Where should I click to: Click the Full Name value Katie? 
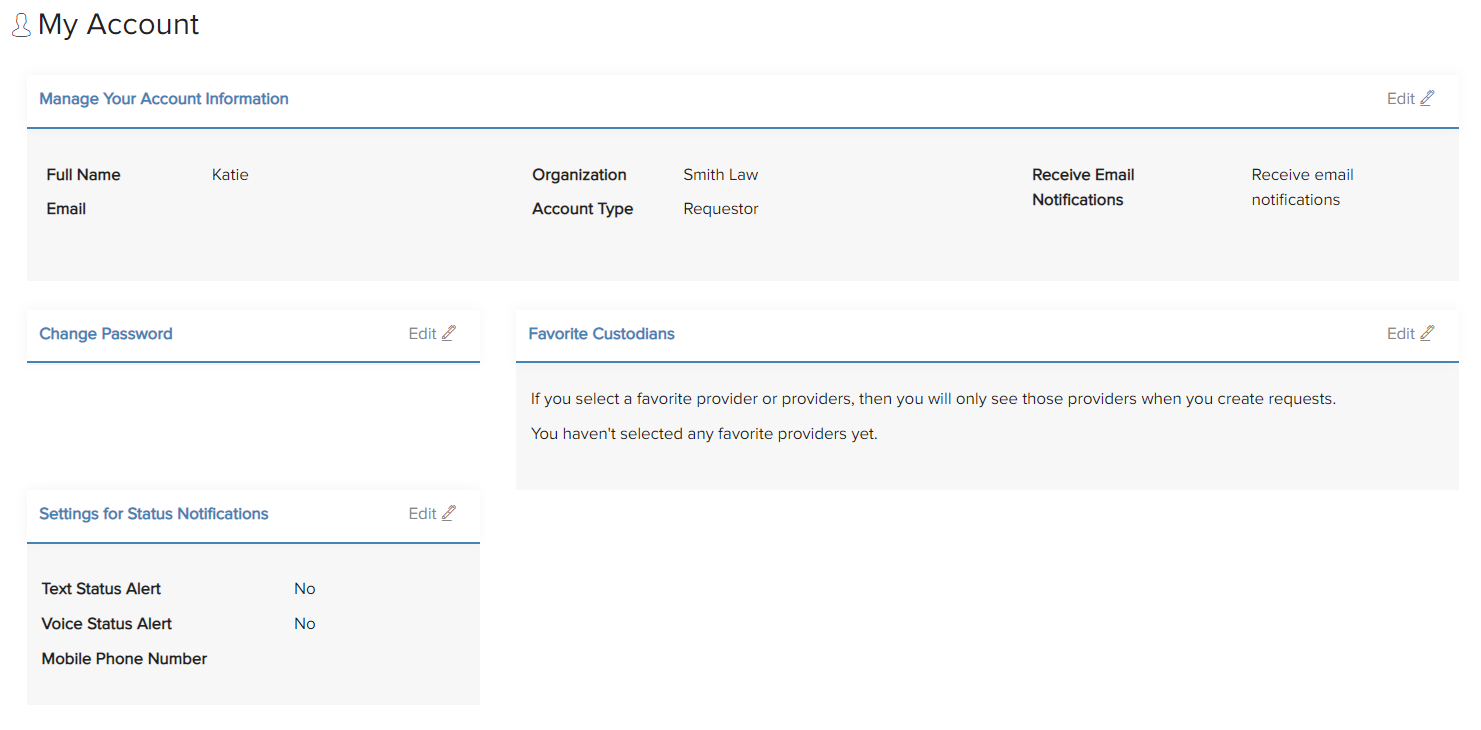[x=230, y=174]
